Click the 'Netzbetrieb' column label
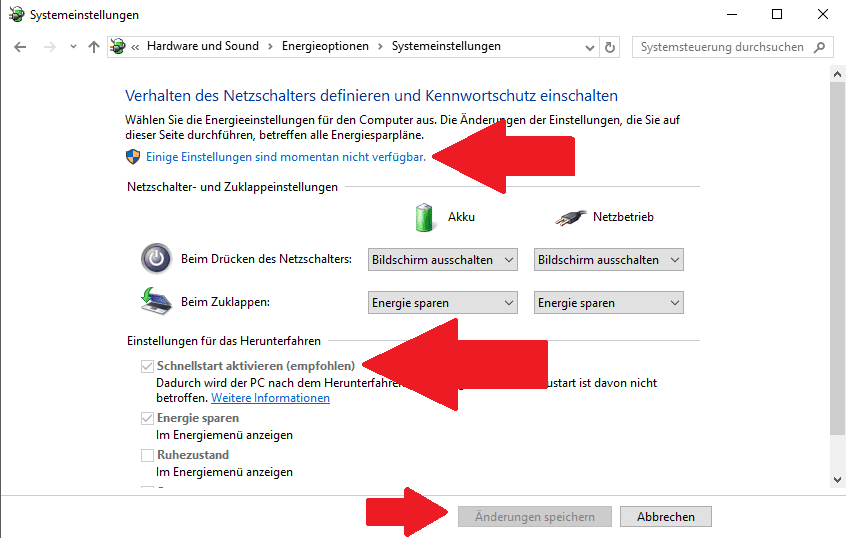Viewport: 846px width, 538px height. (x=623, y=217)
